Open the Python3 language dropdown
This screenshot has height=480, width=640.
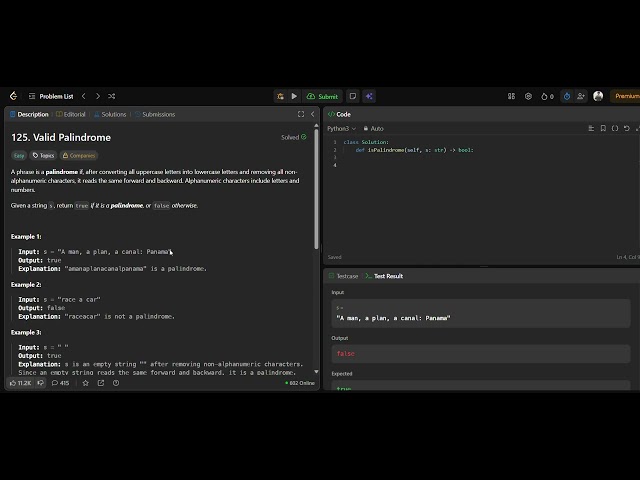coord(342,129)
